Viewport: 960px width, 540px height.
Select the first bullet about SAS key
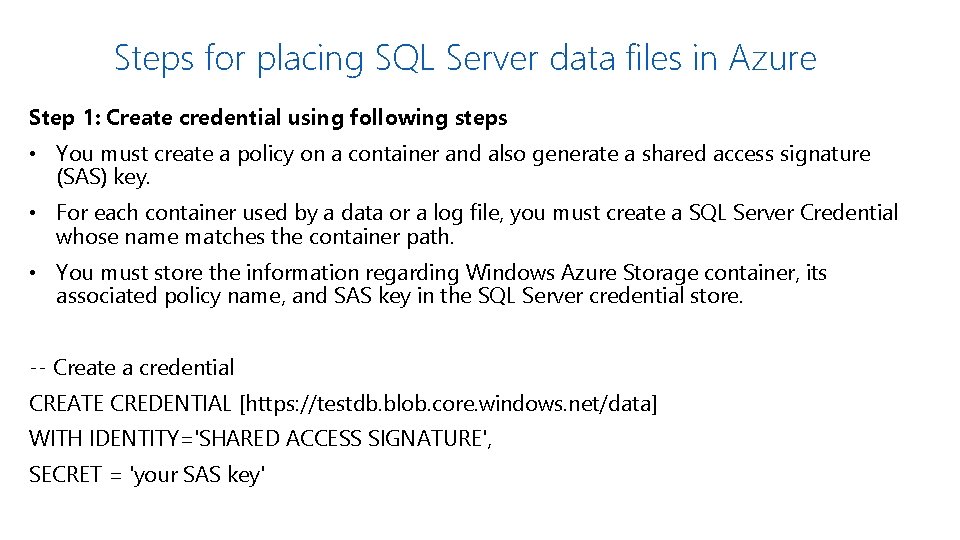coord(463,165)
